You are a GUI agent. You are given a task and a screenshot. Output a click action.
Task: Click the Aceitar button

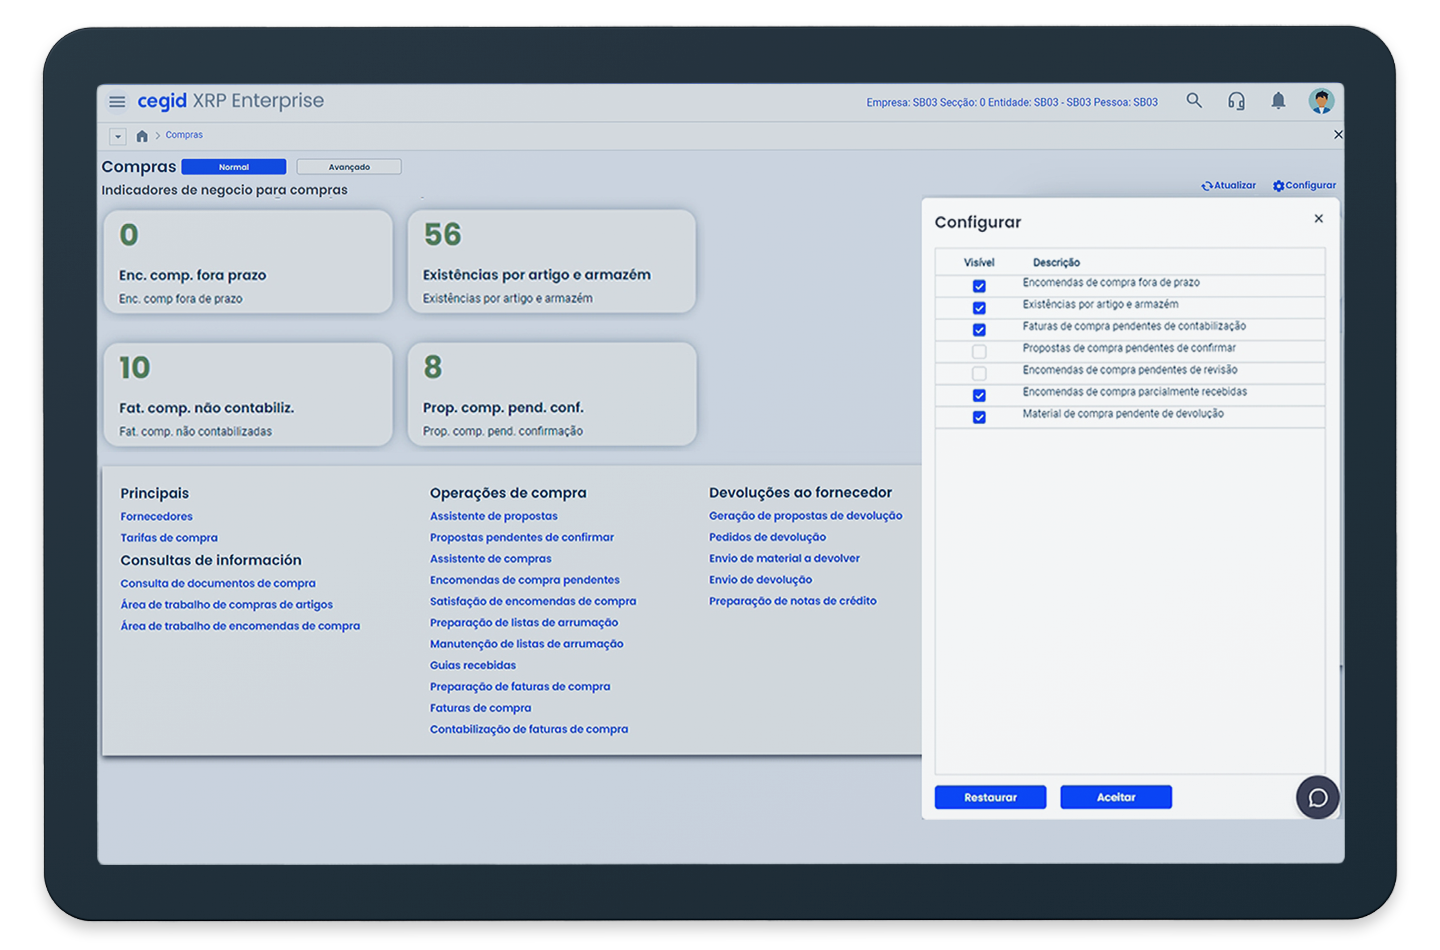tap(1116, 798)
